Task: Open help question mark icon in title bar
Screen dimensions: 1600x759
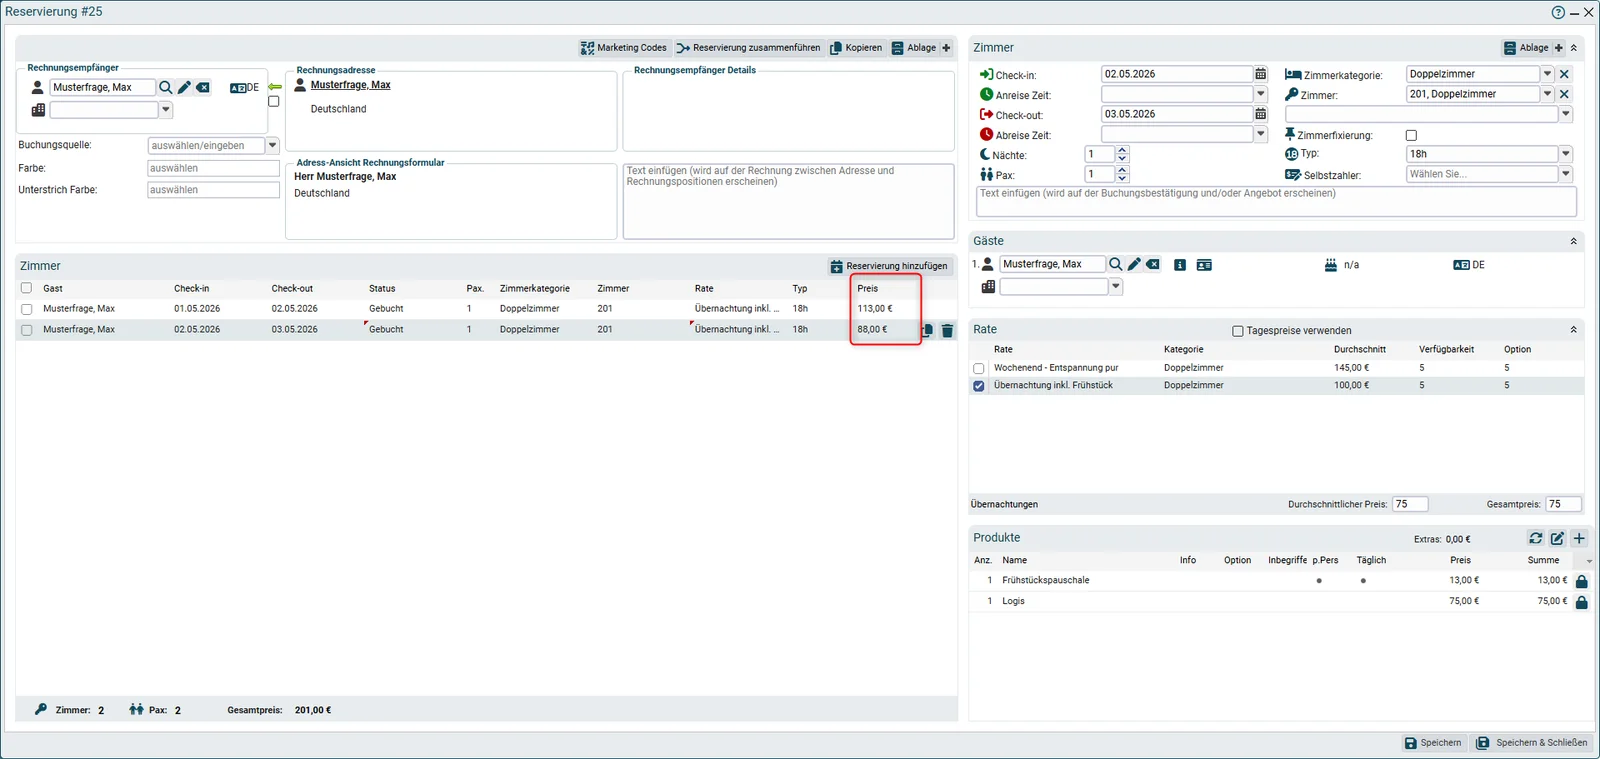Action: point(1558,12)
